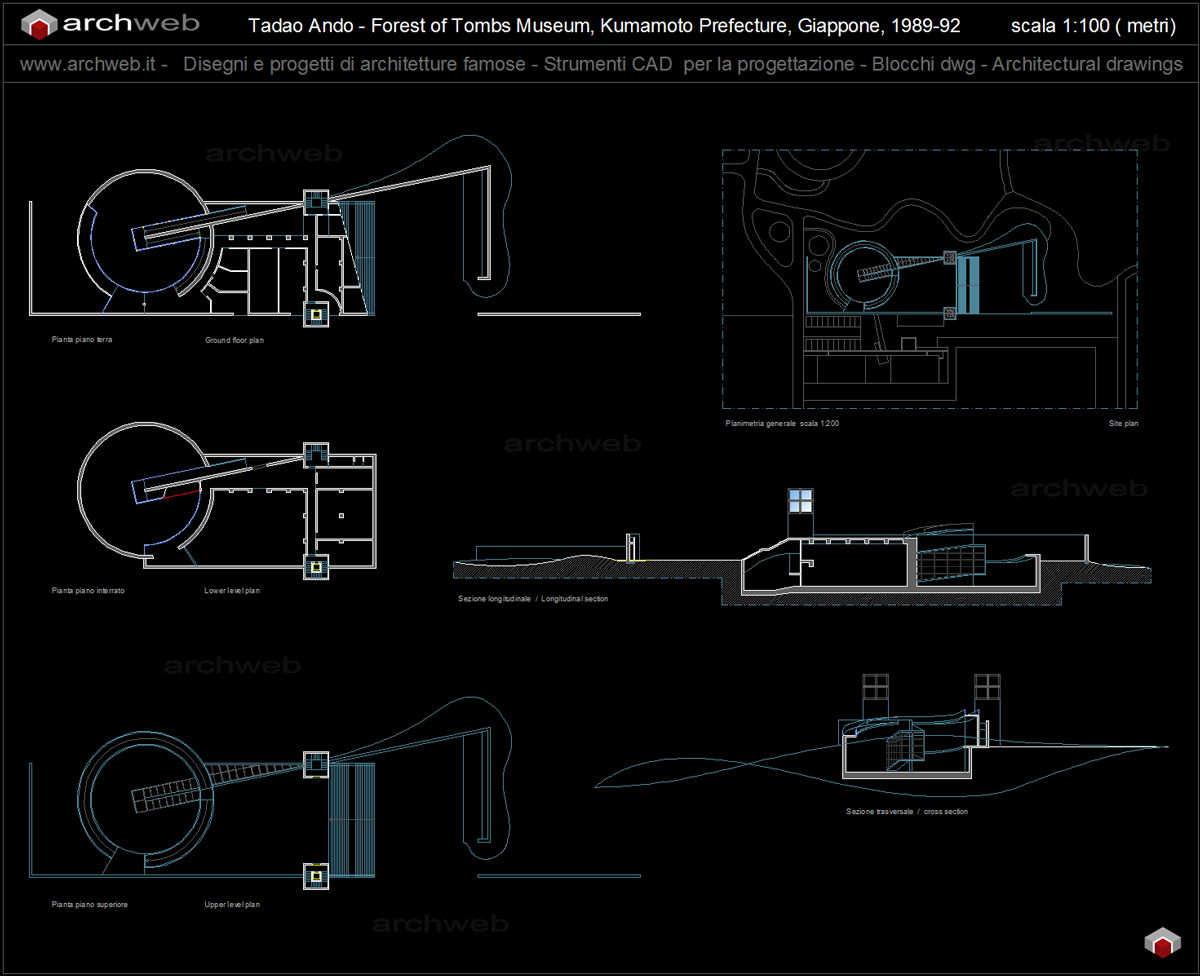1200x976 pixels.
Task: Click the archweb wordmark in the header
Action: pos(131,23)
